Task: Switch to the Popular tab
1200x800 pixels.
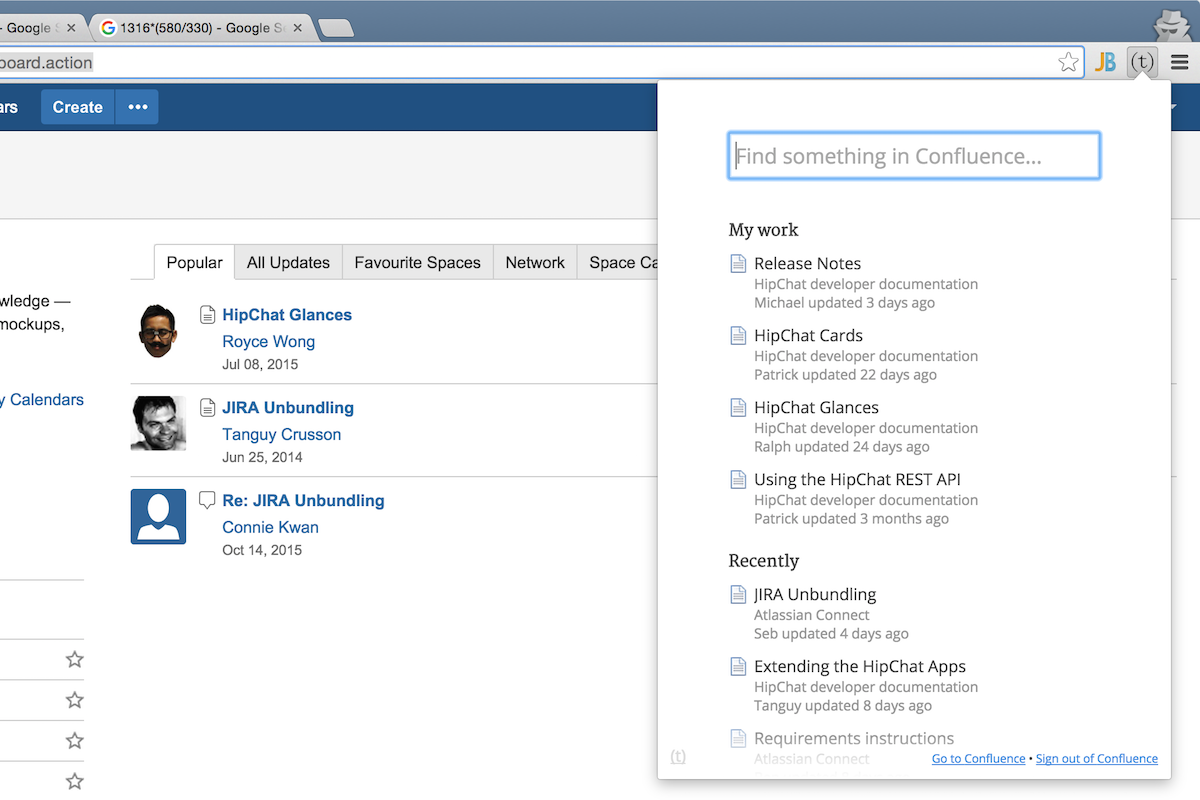Action: pyautogui.click(x=194, y=262)
